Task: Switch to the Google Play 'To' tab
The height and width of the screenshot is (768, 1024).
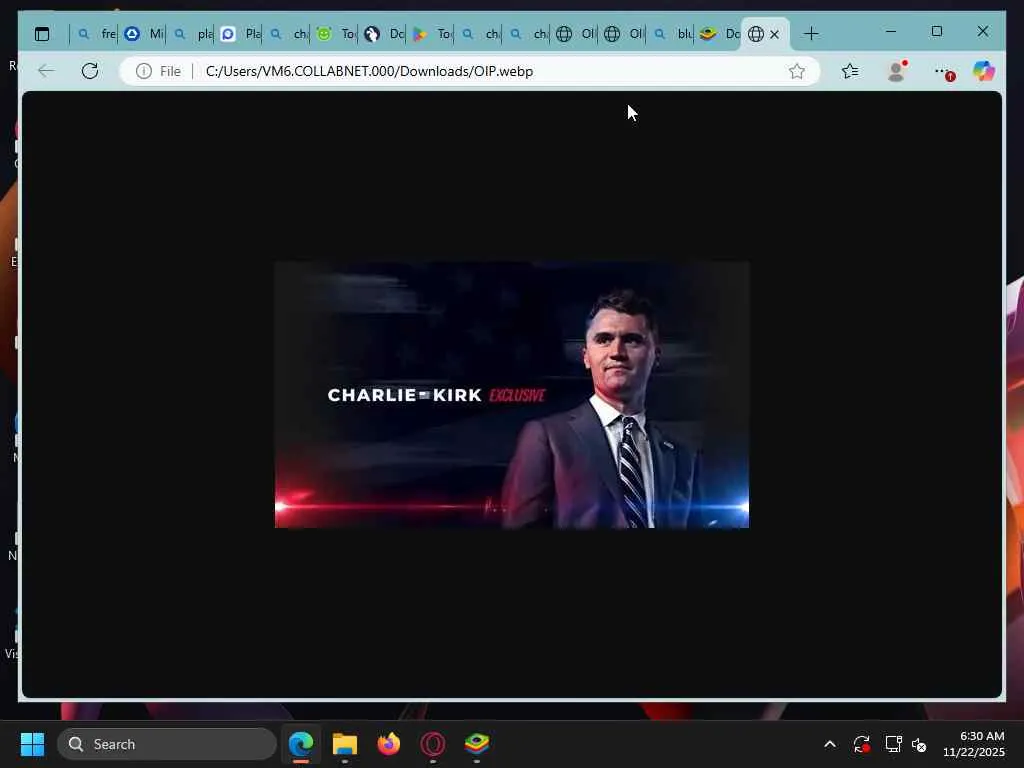Action: 432,34
